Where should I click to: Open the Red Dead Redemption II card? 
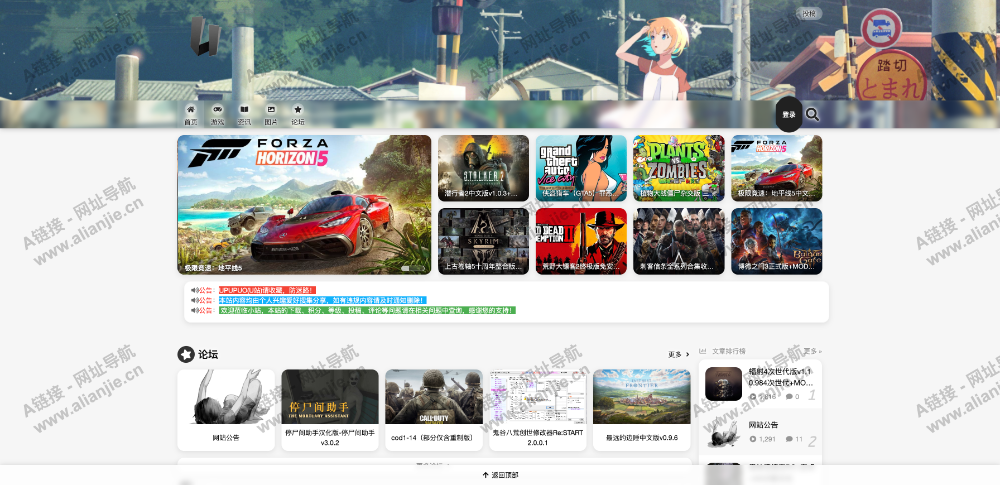(581, 241)
